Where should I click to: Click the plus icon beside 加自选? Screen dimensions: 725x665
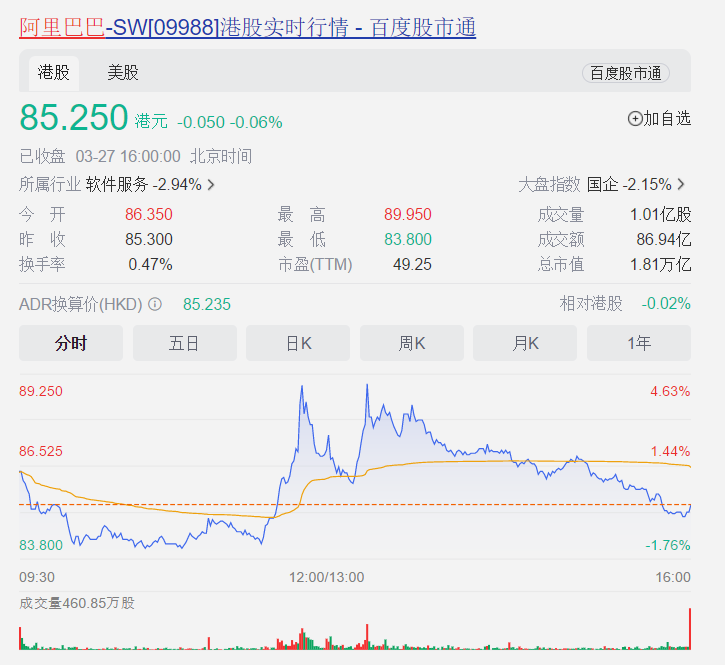pyautogui.click(x=635, y=119)
